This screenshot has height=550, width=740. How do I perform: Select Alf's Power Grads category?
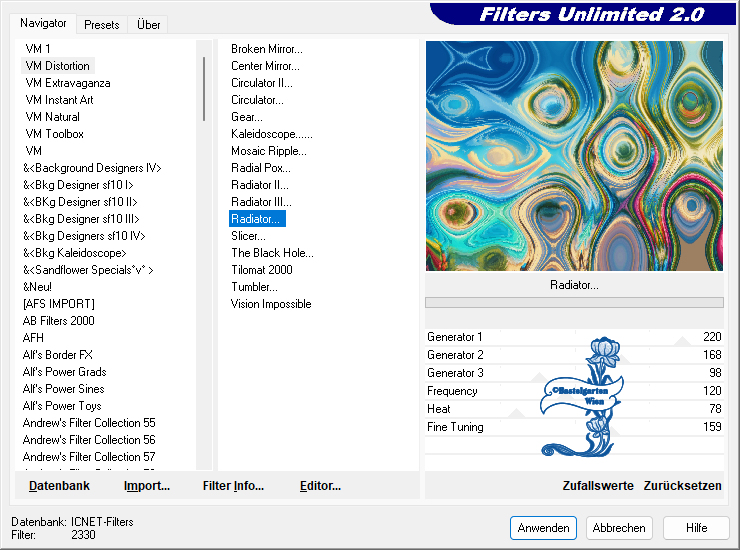[x=65, y=372]
